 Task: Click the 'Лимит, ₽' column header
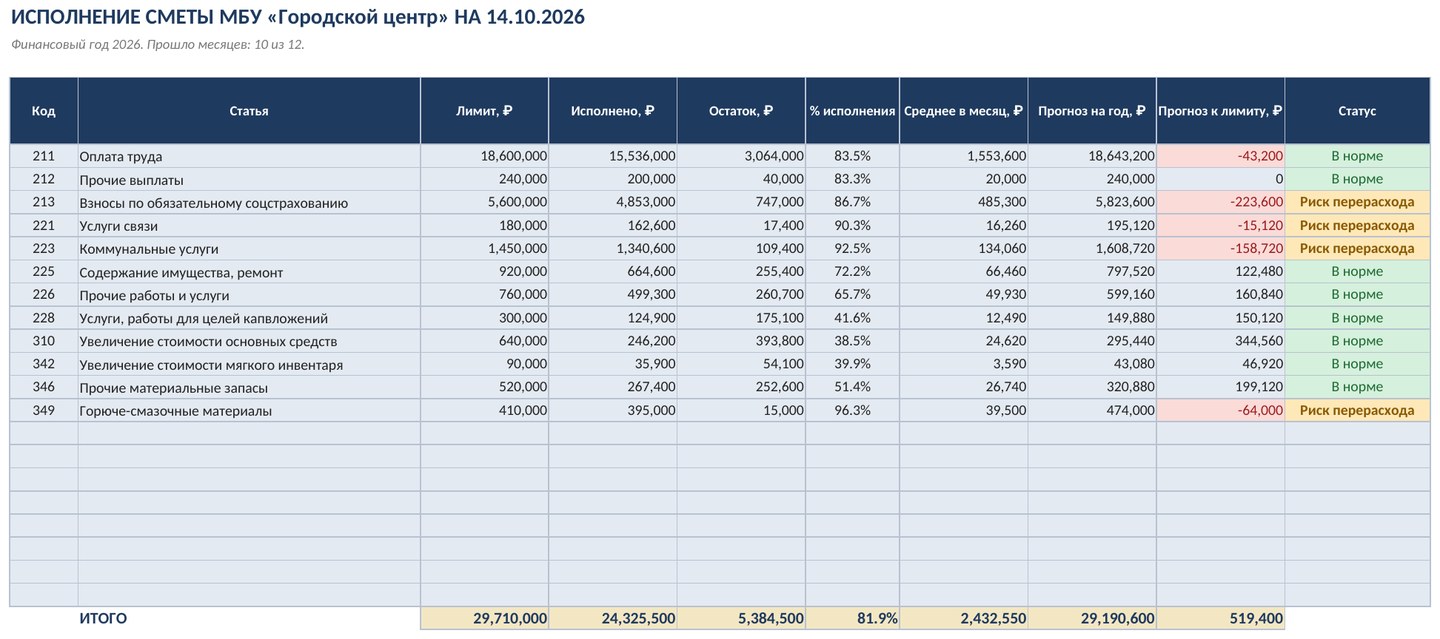click(485, 111)
